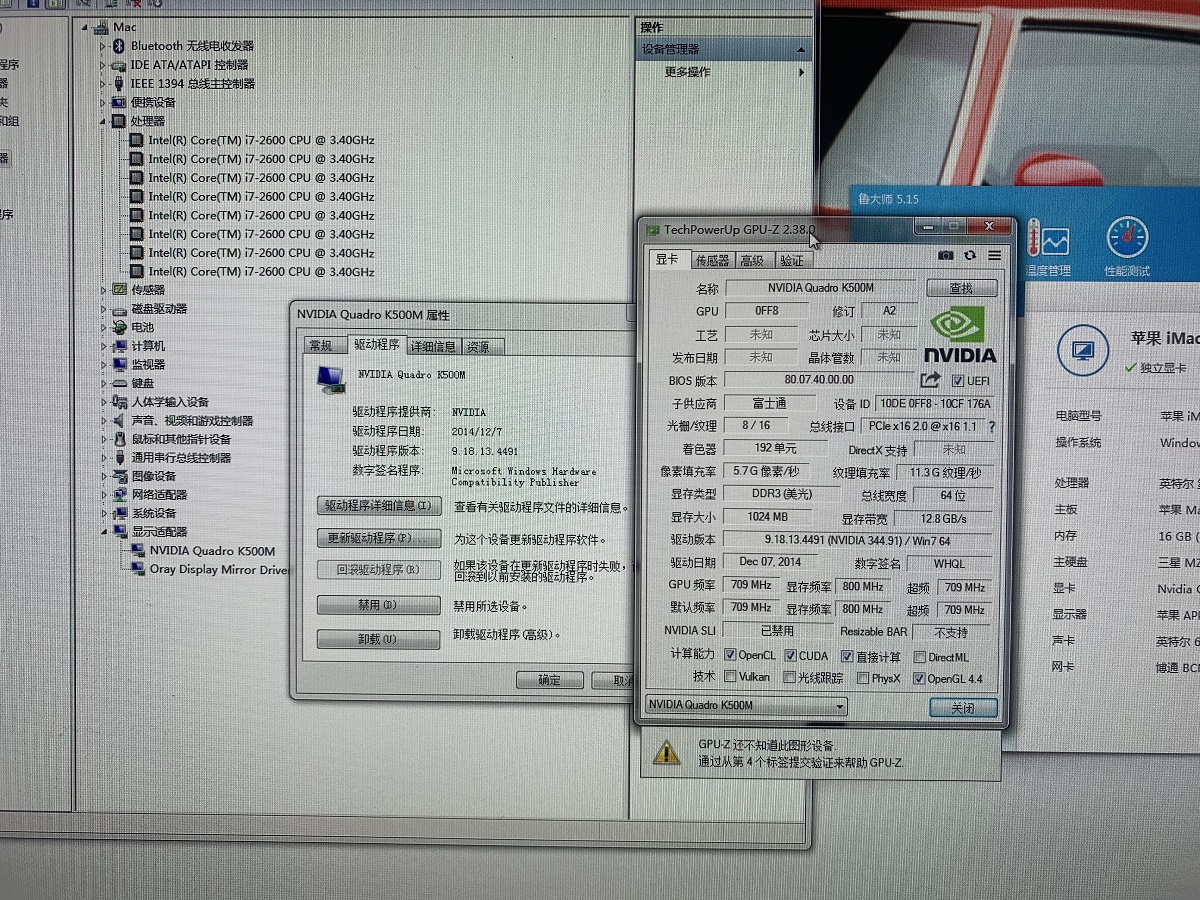1200x900 pixels.
Task: Click the 查找 lookup button
Action: tap(961, 288)
